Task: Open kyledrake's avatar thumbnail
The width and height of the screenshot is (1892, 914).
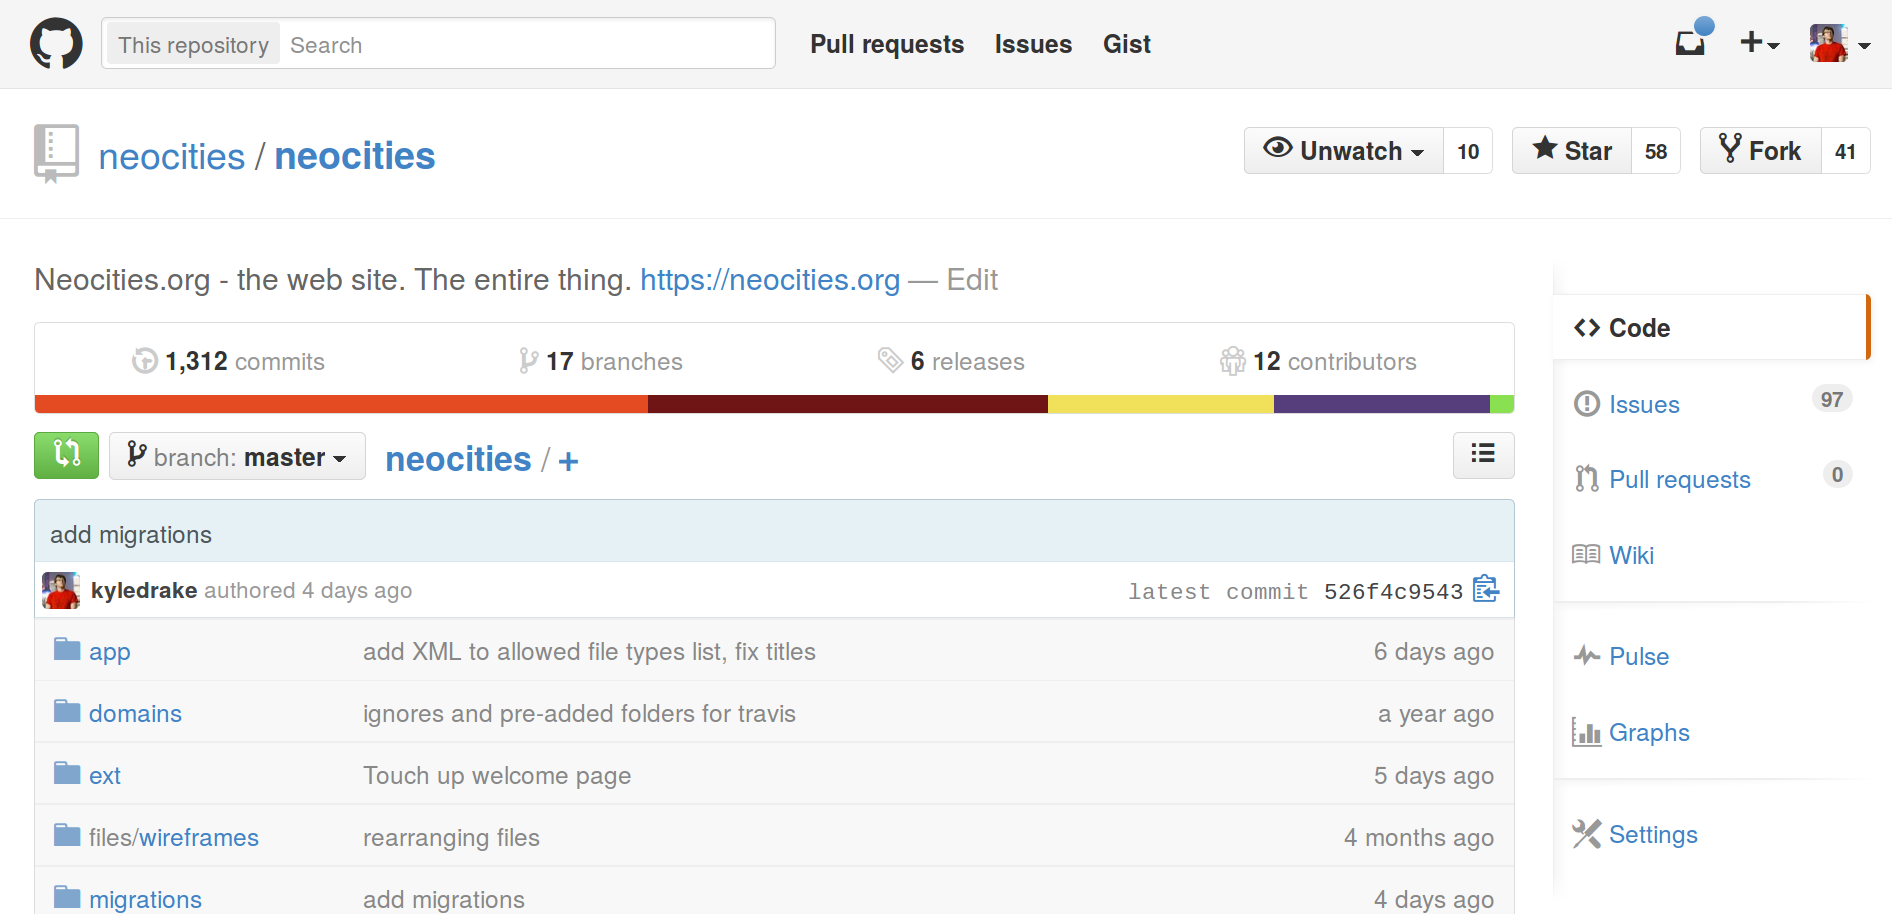Action: coord(61,591)
